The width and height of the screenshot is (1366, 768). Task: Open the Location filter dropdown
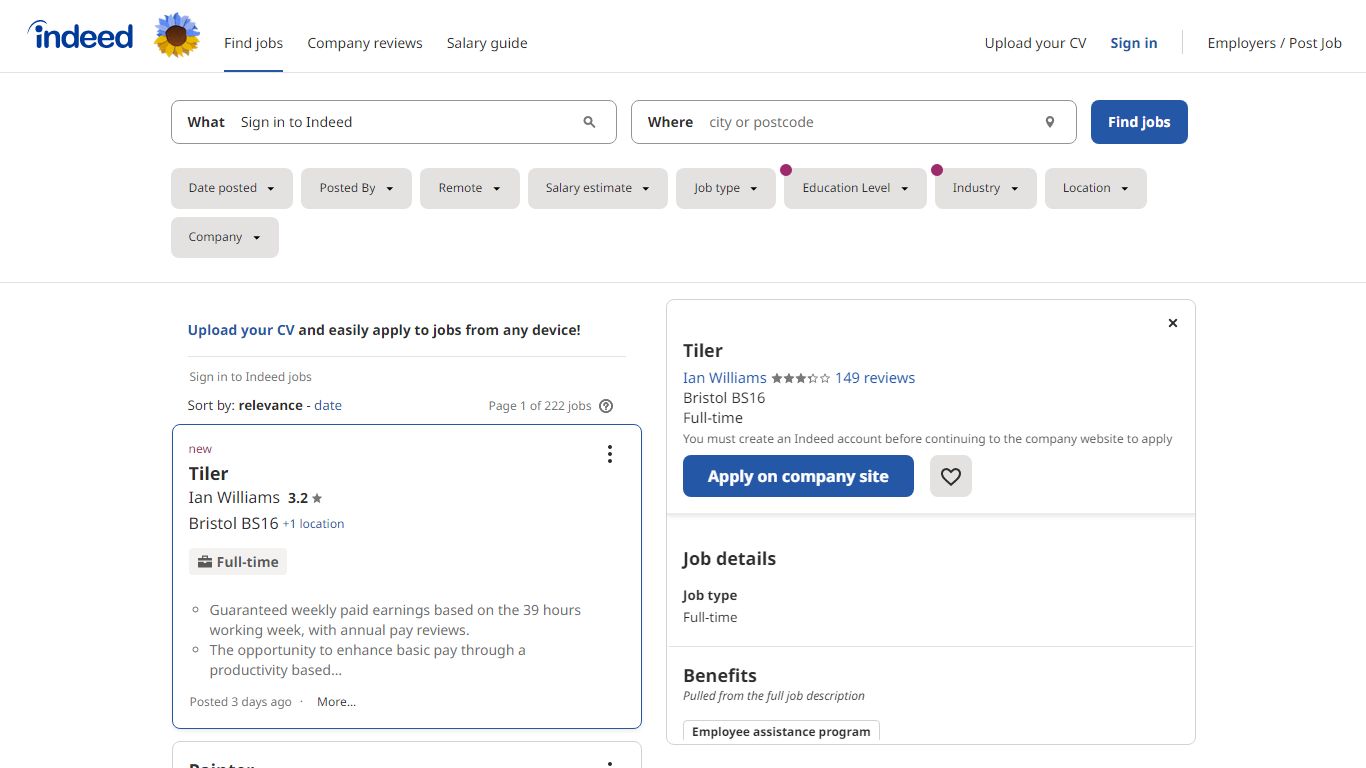click(1096, 188)
